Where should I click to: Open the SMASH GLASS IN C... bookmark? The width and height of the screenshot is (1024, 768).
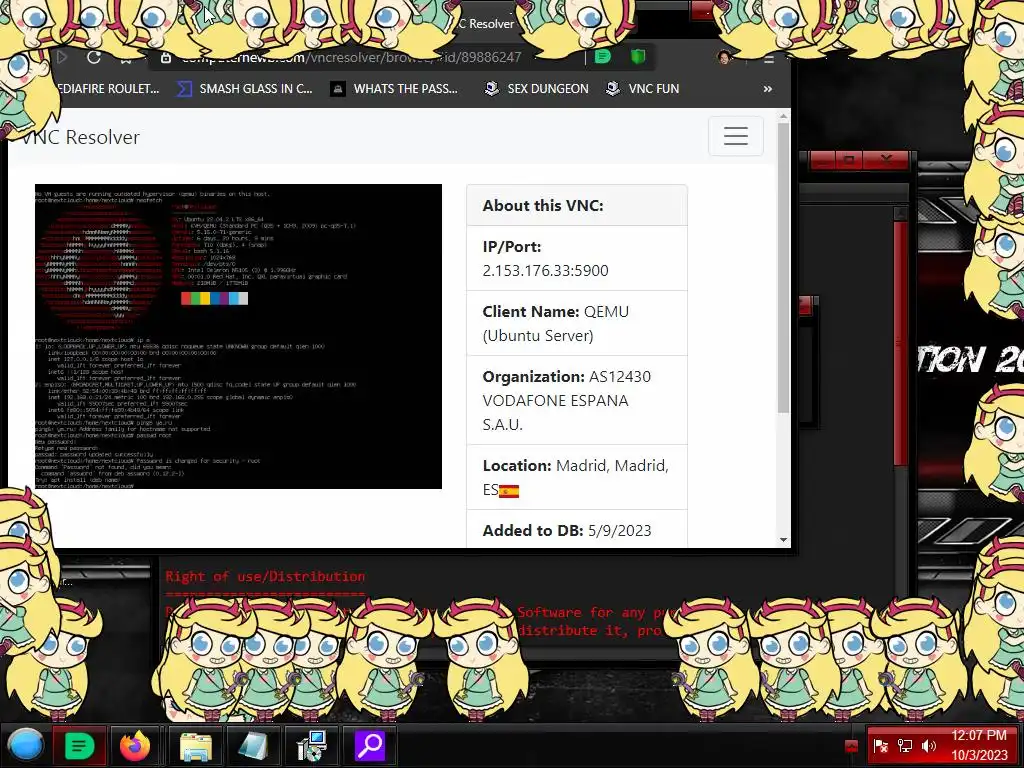pyautogui.click(x=245, y=88)
